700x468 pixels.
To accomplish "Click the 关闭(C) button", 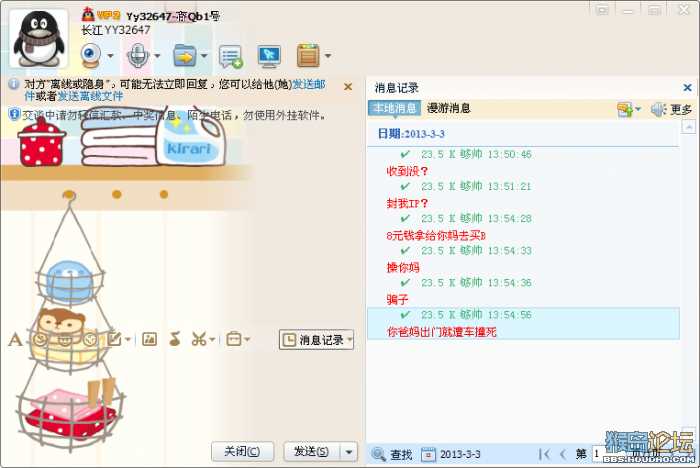I will (242, 451).
